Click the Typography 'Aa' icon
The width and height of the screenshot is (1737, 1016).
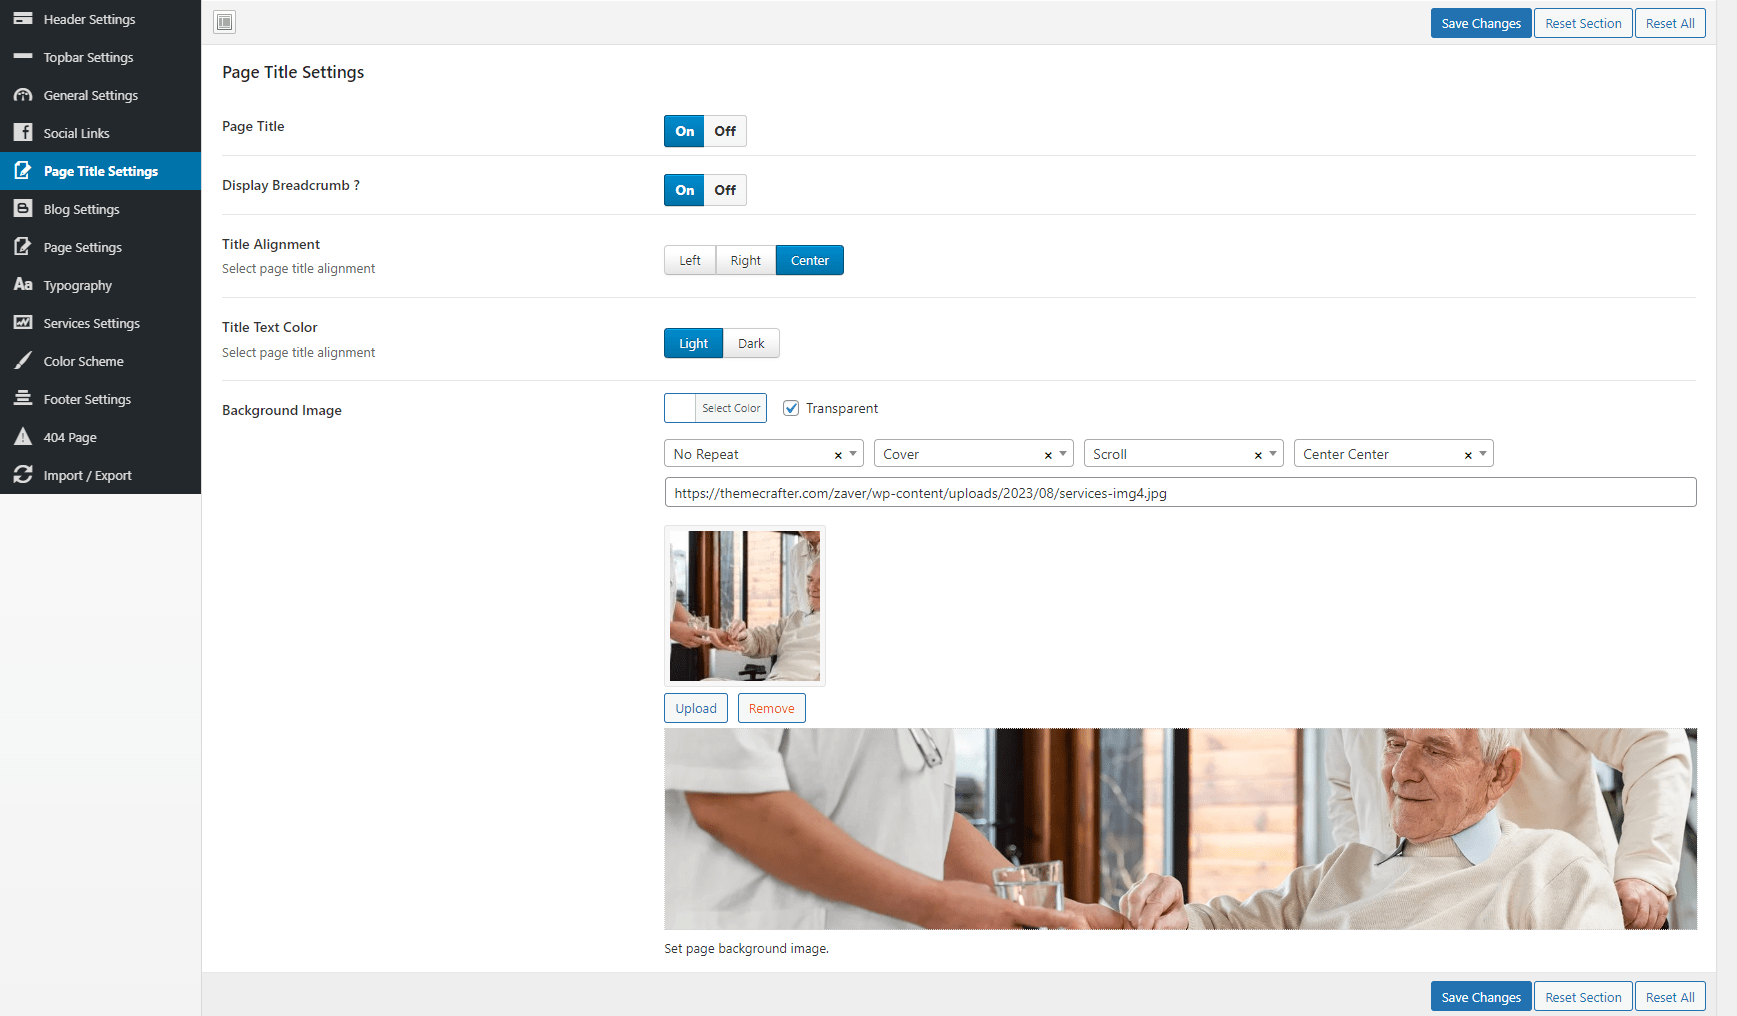pyautogui.click(x=23, y=285)
